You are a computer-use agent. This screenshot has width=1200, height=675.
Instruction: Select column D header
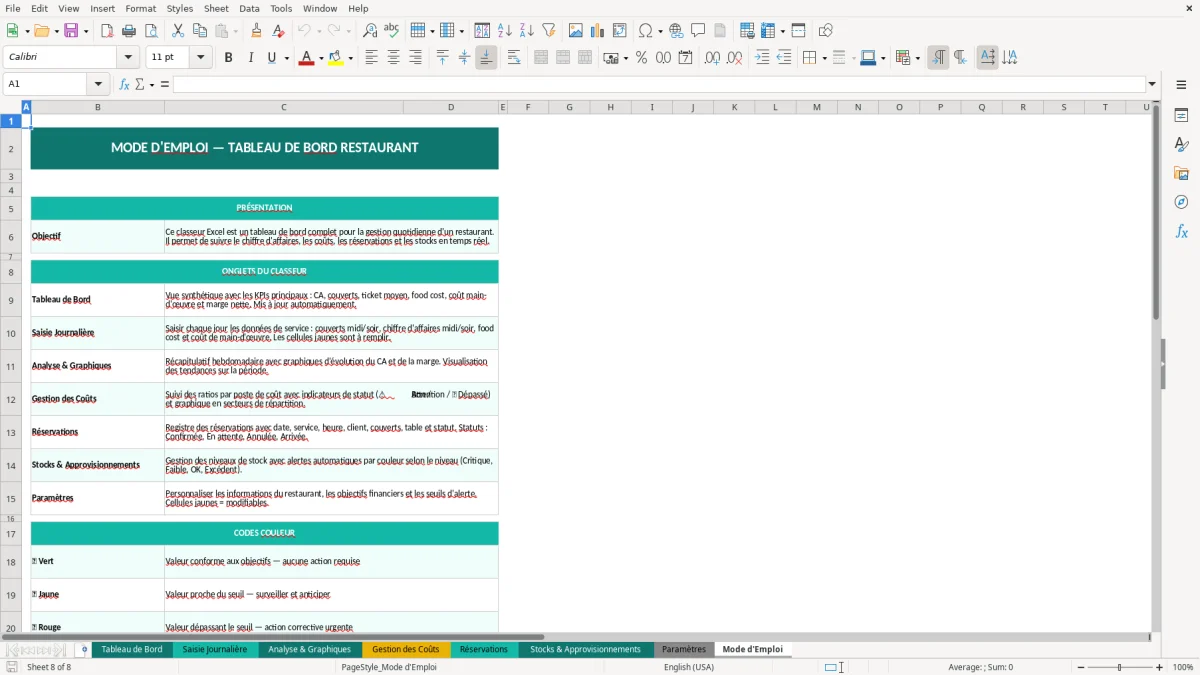(450, 107)
